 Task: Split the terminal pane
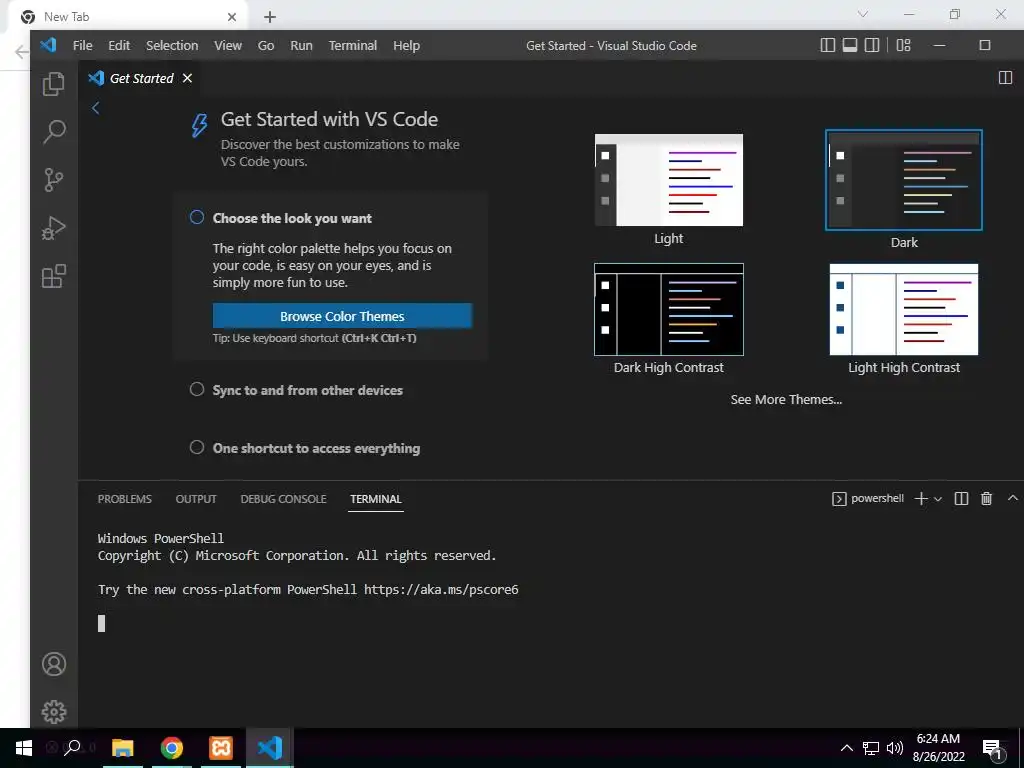point(961,499)
